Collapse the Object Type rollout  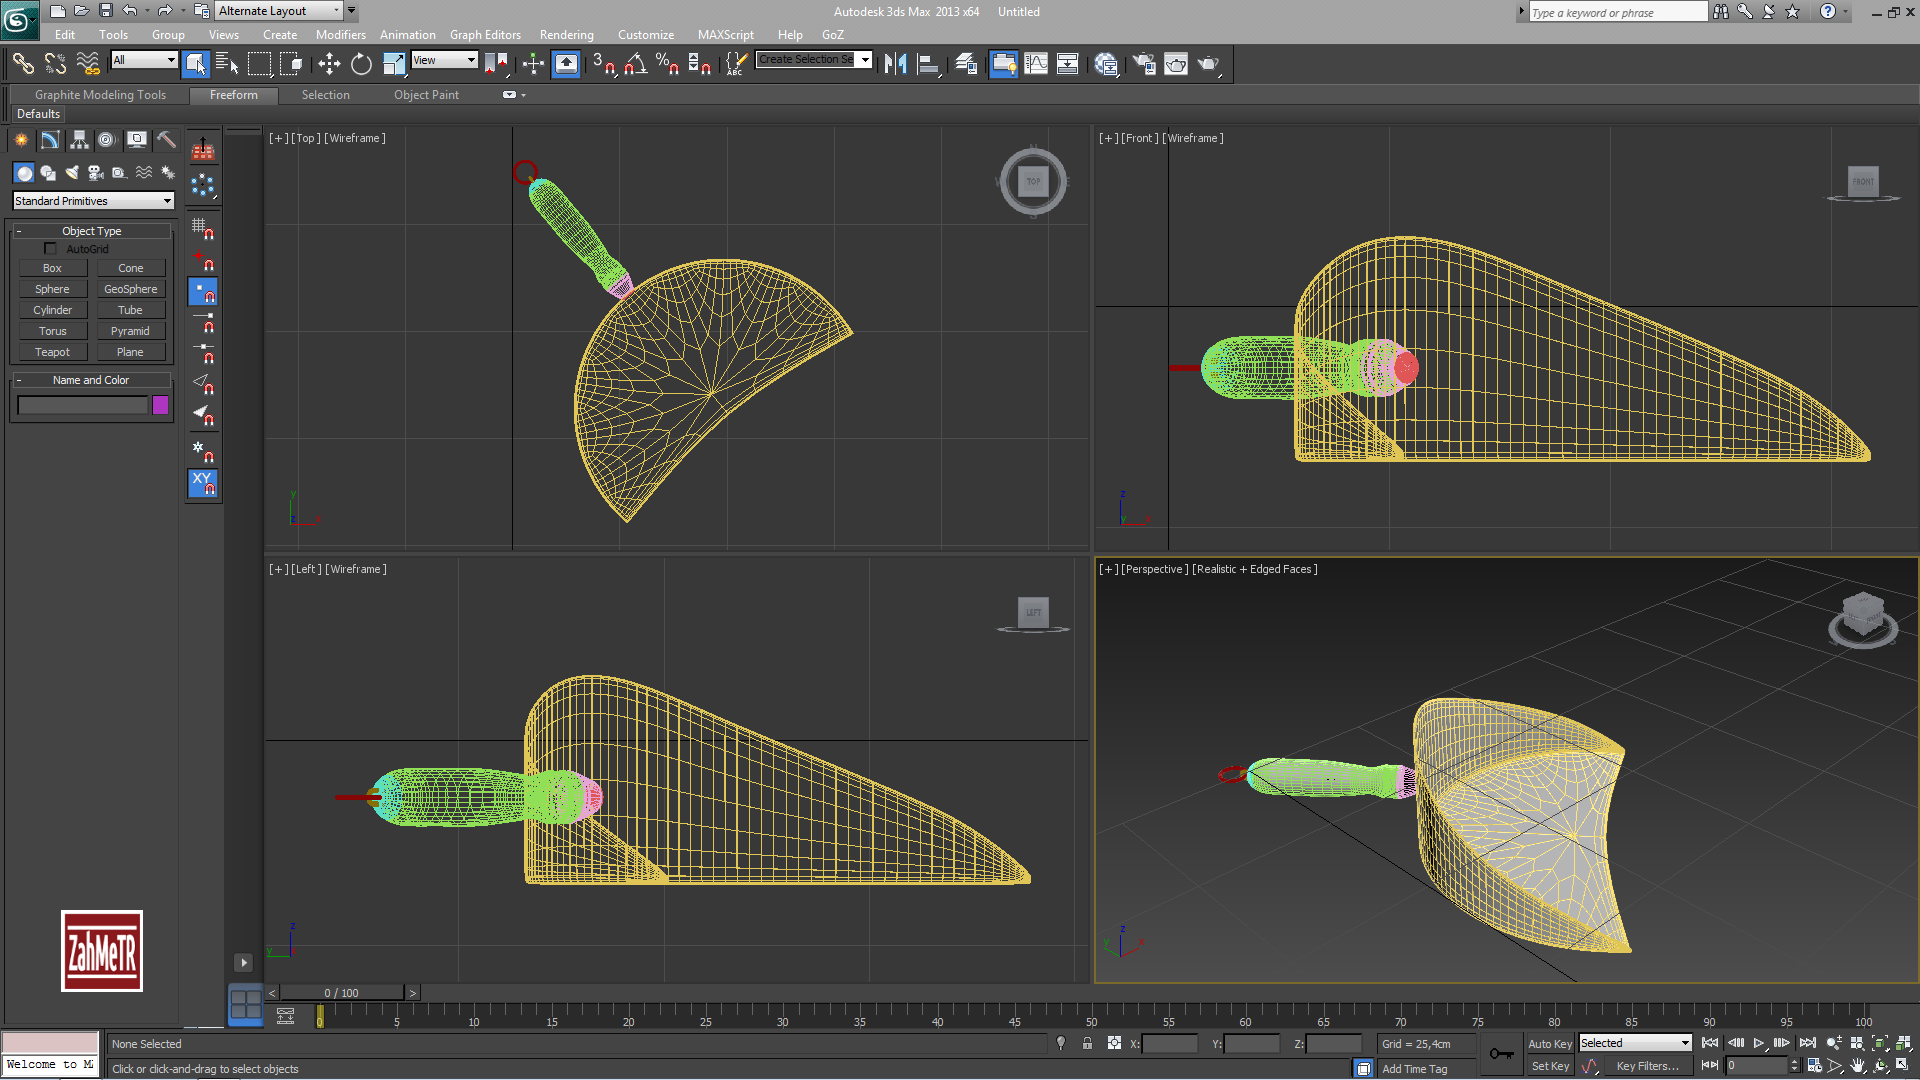click(x=91, y=231)
